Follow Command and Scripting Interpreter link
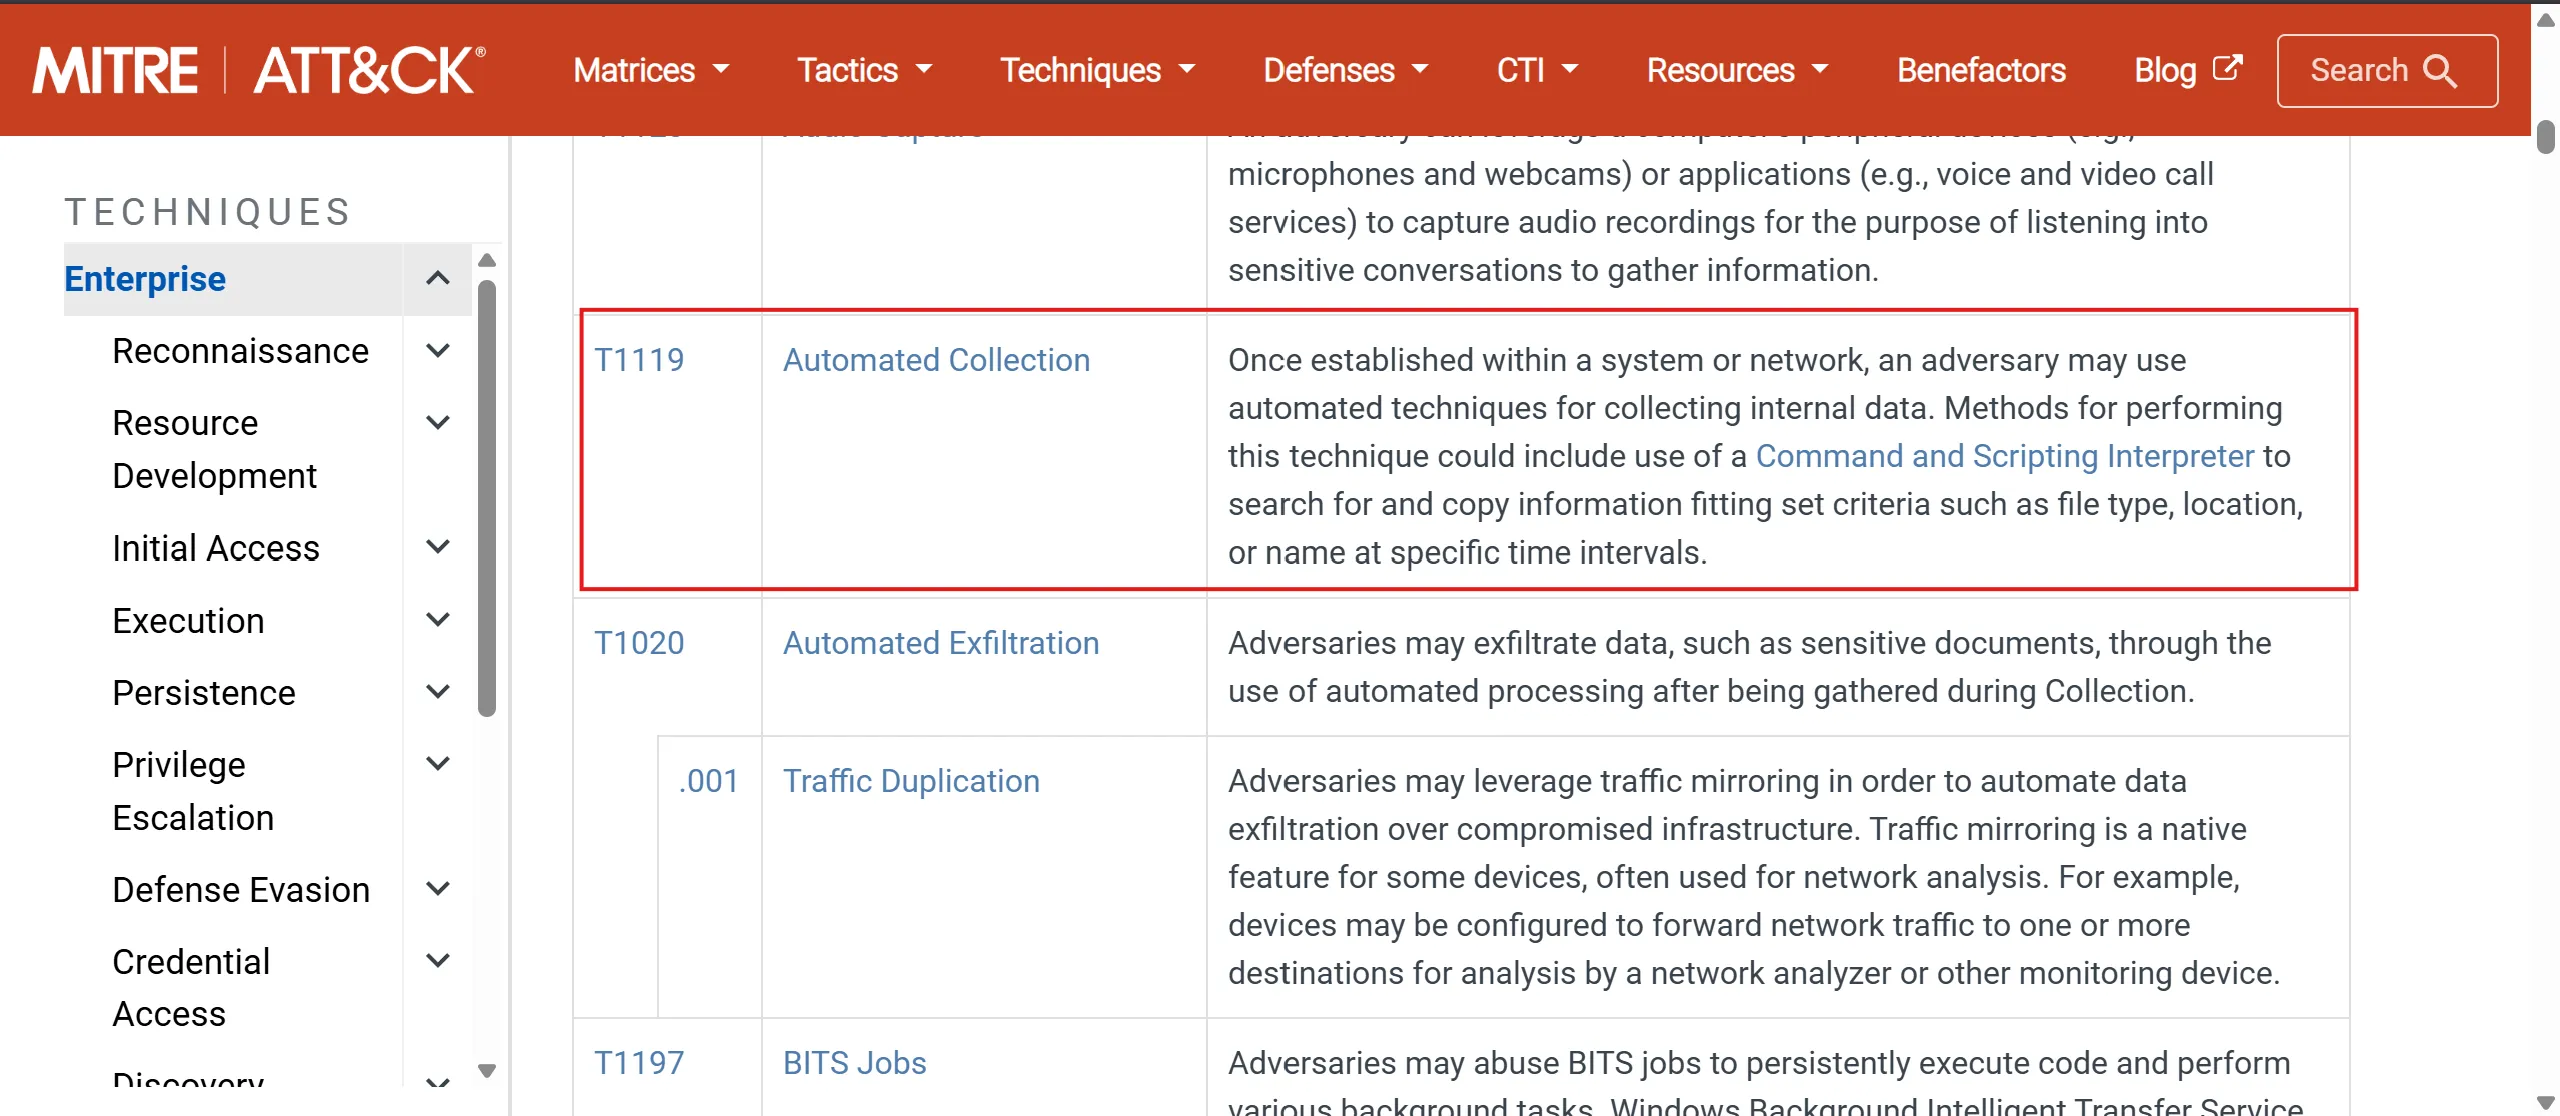The height and width of the screenshot is (1116, 2560). [2004, 456]
